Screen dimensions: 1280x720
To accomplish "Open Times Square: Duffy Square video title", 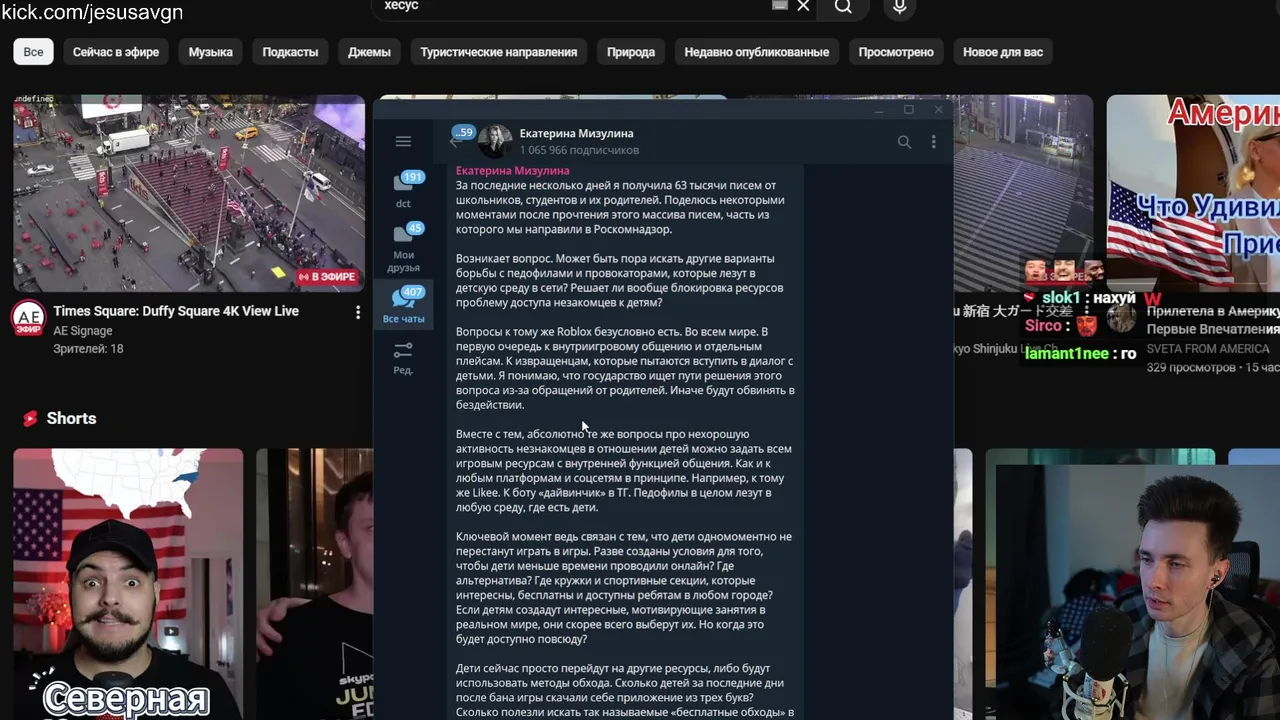I will click(x=176, y=311).
